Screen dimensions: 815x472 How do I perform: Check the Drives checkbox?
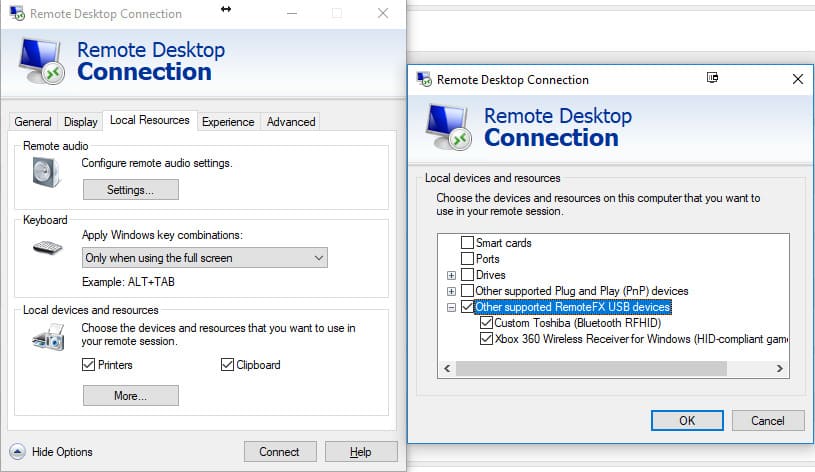point(467,274)
